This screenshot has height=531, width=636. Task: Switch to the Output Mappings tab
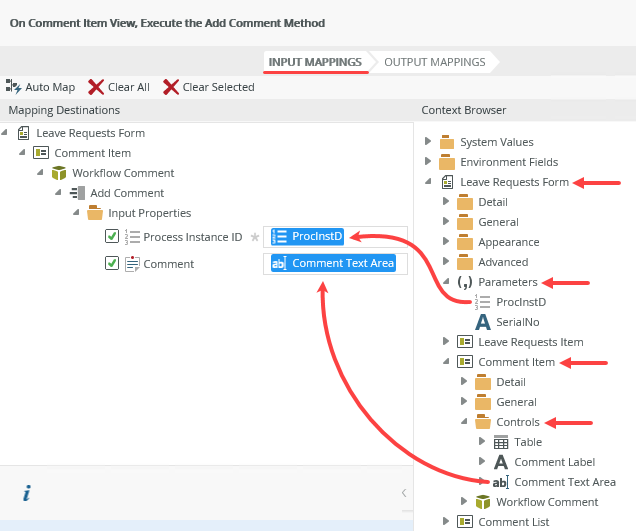pyautogui.click(x=434, y=62)
